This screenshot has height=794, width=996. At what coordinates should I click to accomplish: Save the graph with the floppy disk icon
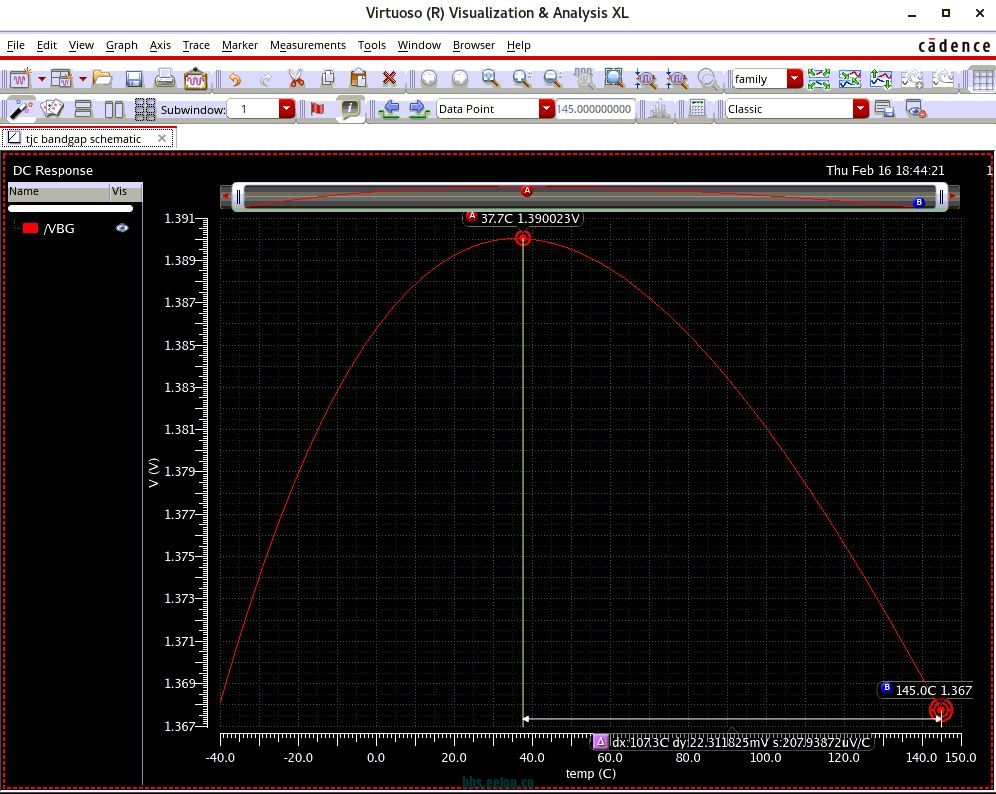(x=134, y=79)
